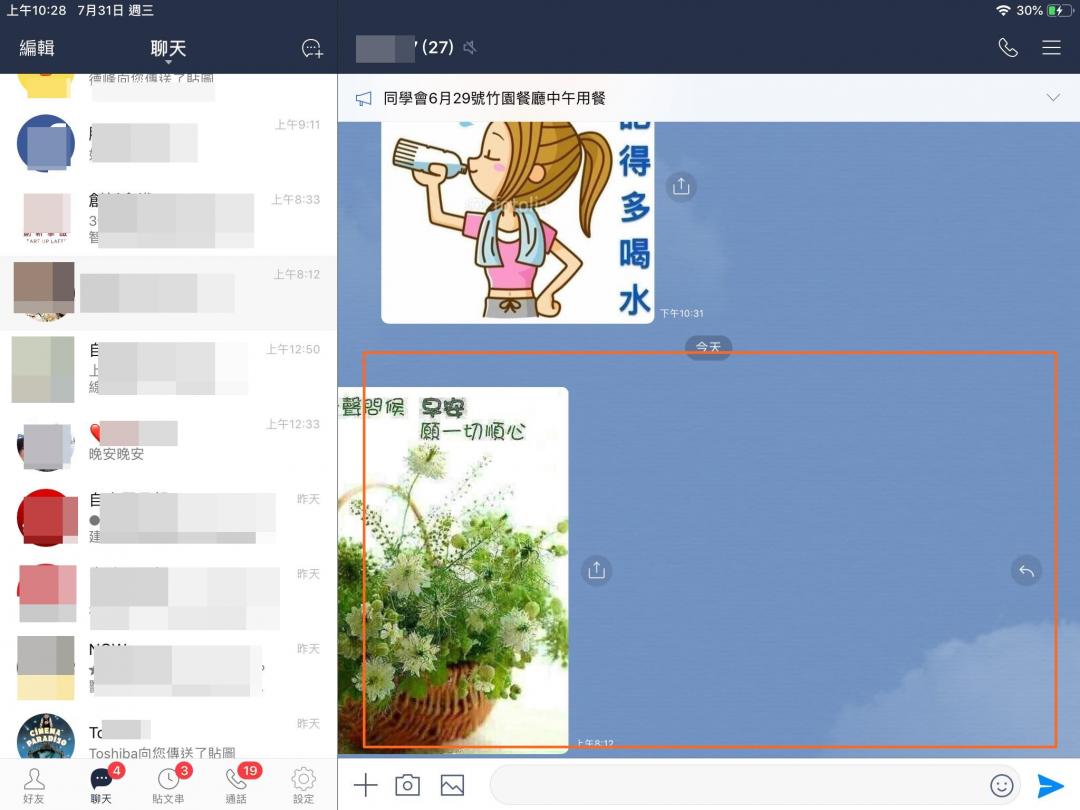The image size is (1080, 810).
Task: Open the emoji sticker picker
Action: (1001, 785)
